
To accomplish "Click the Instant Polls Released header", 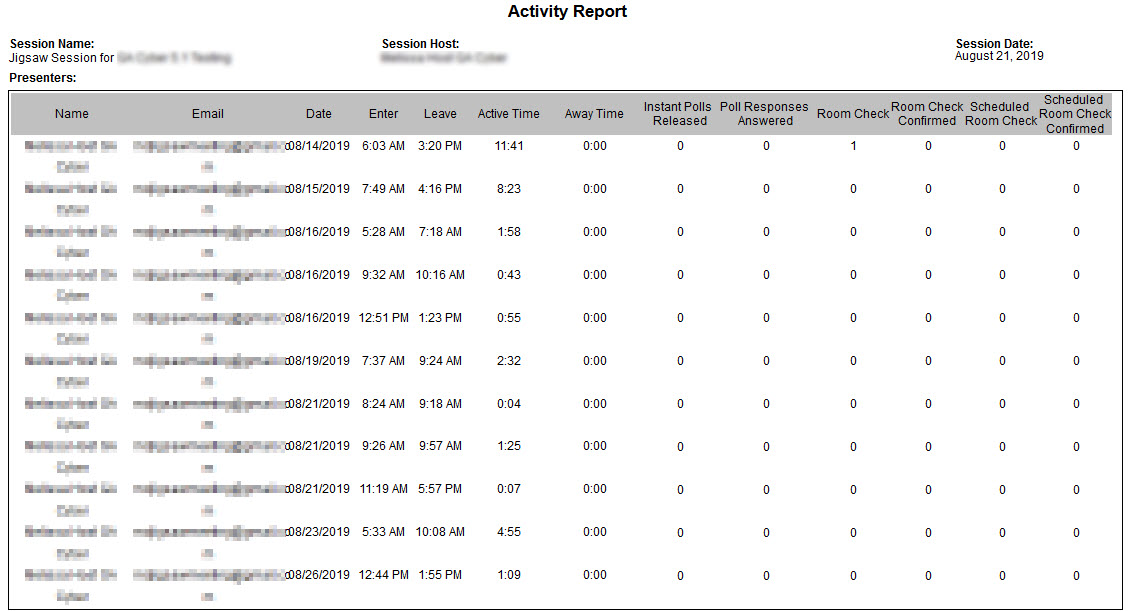I will click(677, 114).
